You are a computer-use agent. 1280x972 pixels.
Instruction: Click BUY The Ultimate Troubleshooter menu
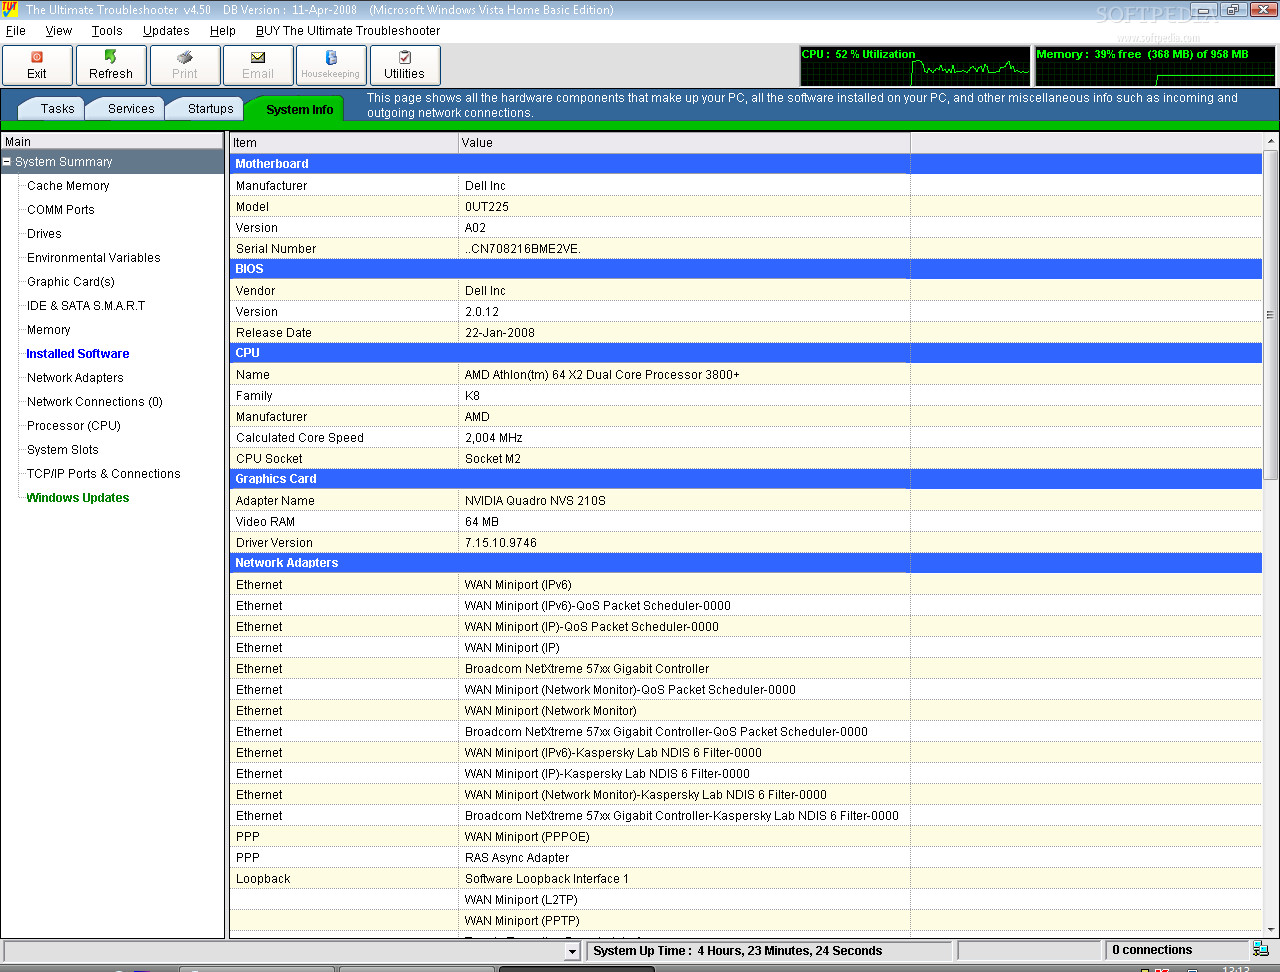[x=348, y=31]
